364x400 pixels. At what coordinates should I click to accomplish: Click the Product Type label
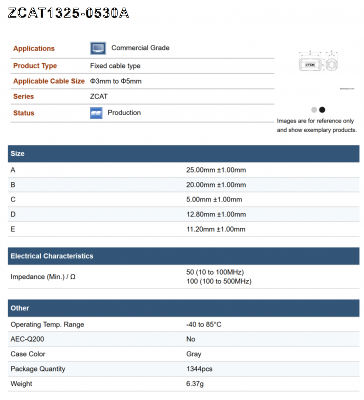pos(35,66)
